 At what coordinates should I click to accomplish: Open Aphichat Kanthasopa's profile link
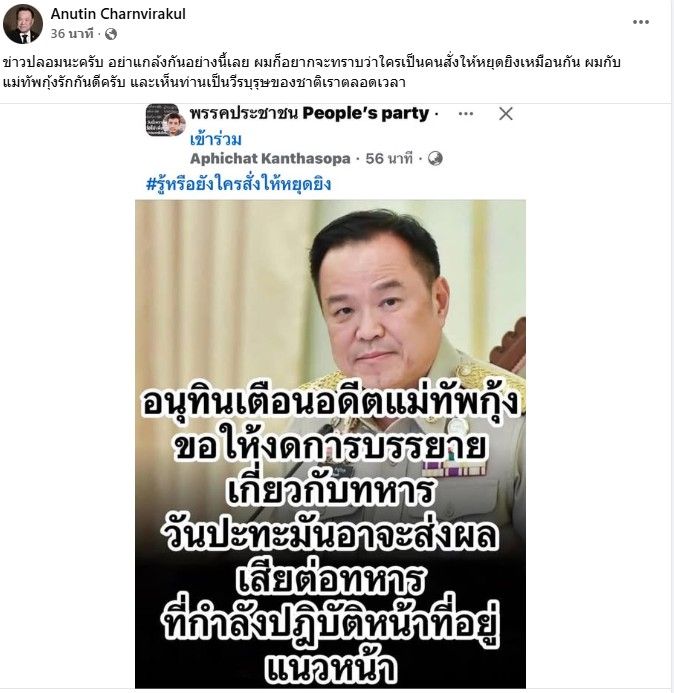(270, 158)
